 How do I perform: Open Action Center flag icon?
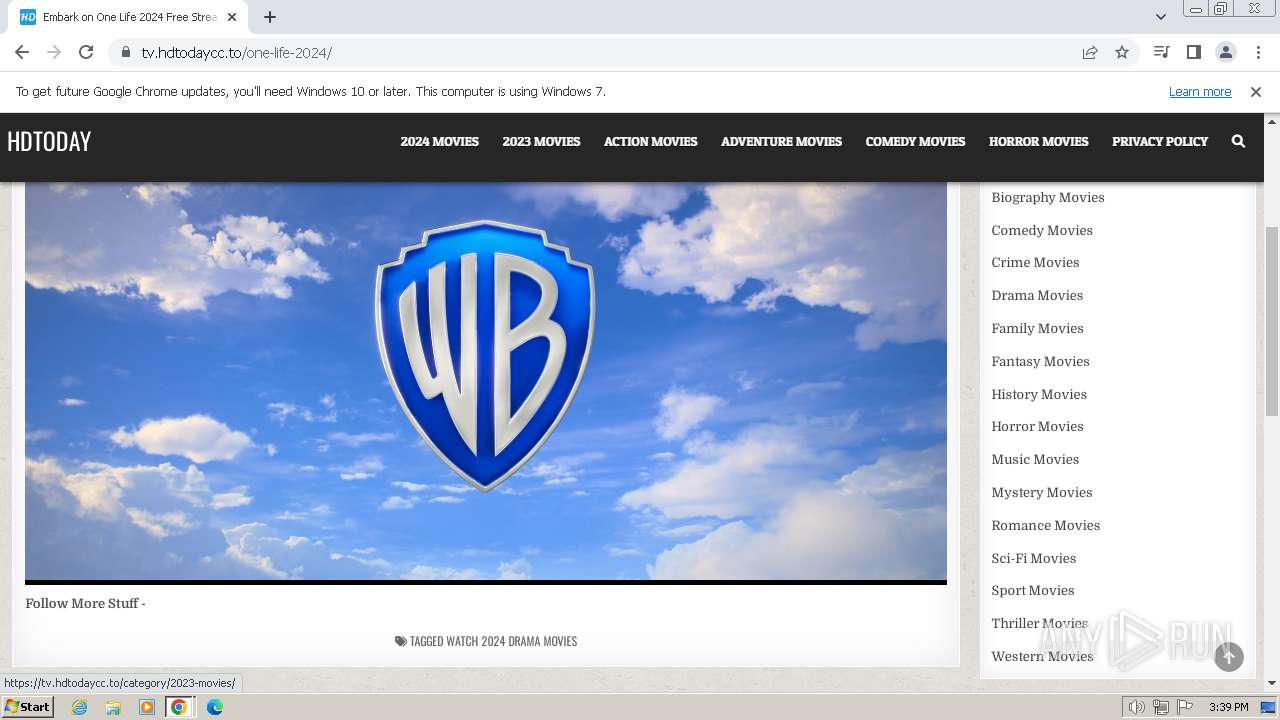pos(1185,707)
